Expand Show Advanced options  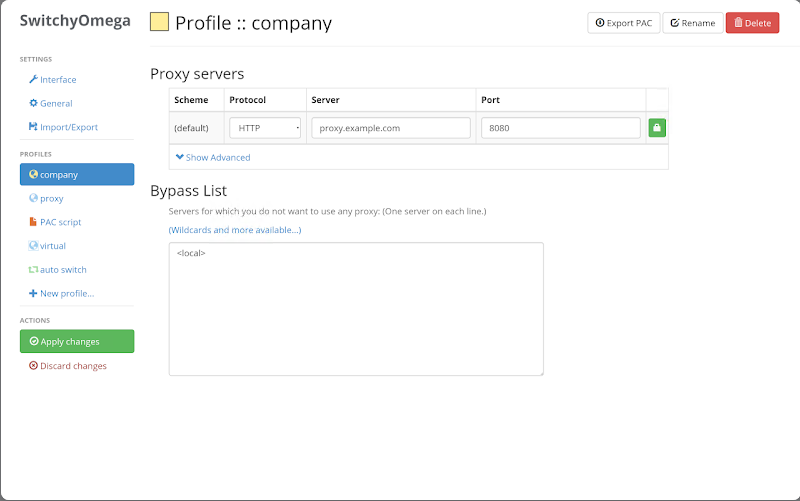point(213,157)
